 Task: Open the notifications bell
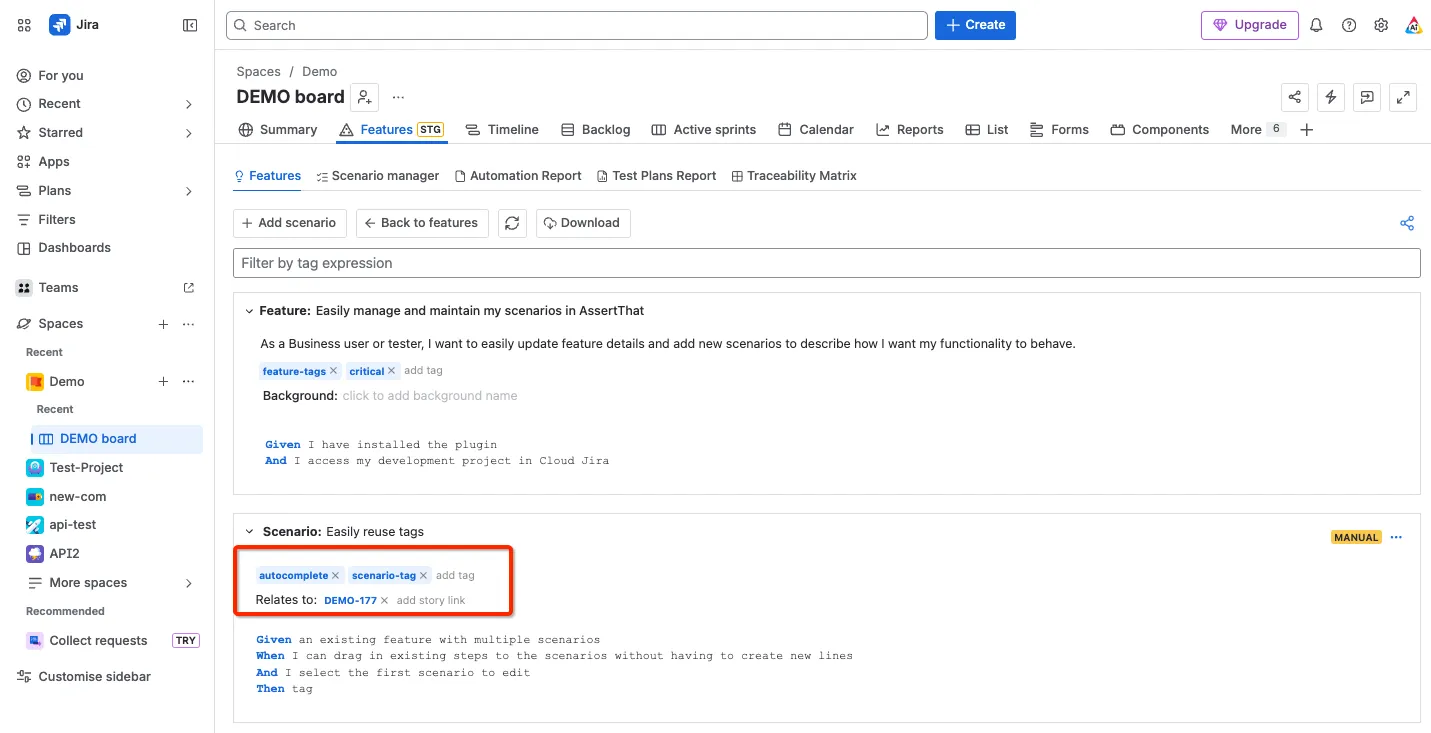coord(1316,25)
